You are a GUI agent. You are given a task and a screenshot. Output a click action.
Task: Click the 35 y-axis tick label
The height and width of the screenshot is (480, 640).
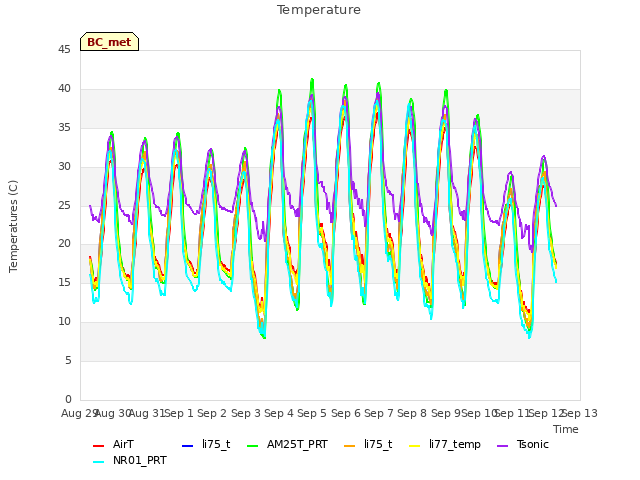coord(64,127)
